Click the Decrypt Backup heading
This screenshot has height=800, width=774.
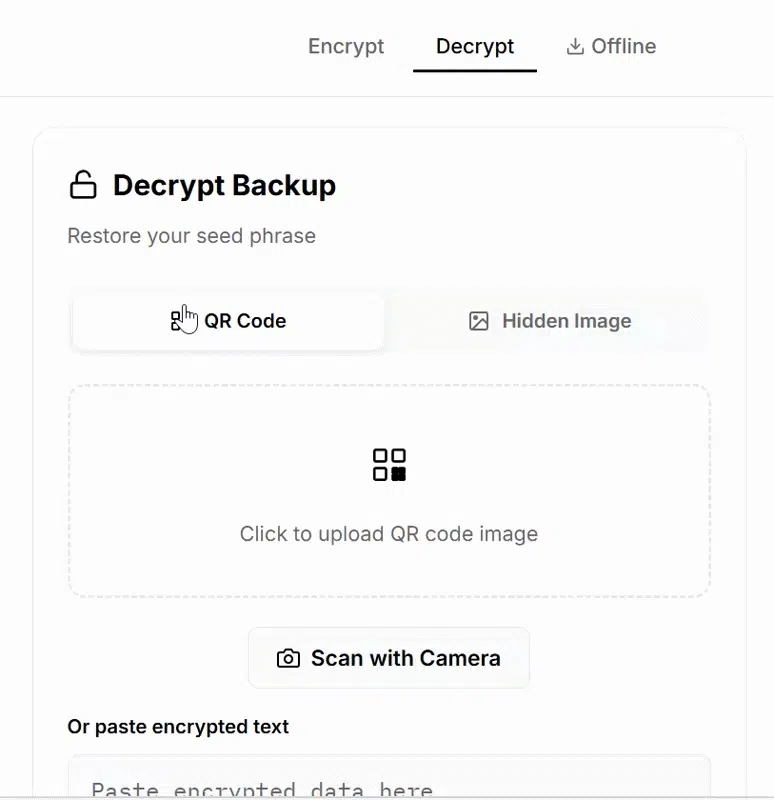pos(224,185)
